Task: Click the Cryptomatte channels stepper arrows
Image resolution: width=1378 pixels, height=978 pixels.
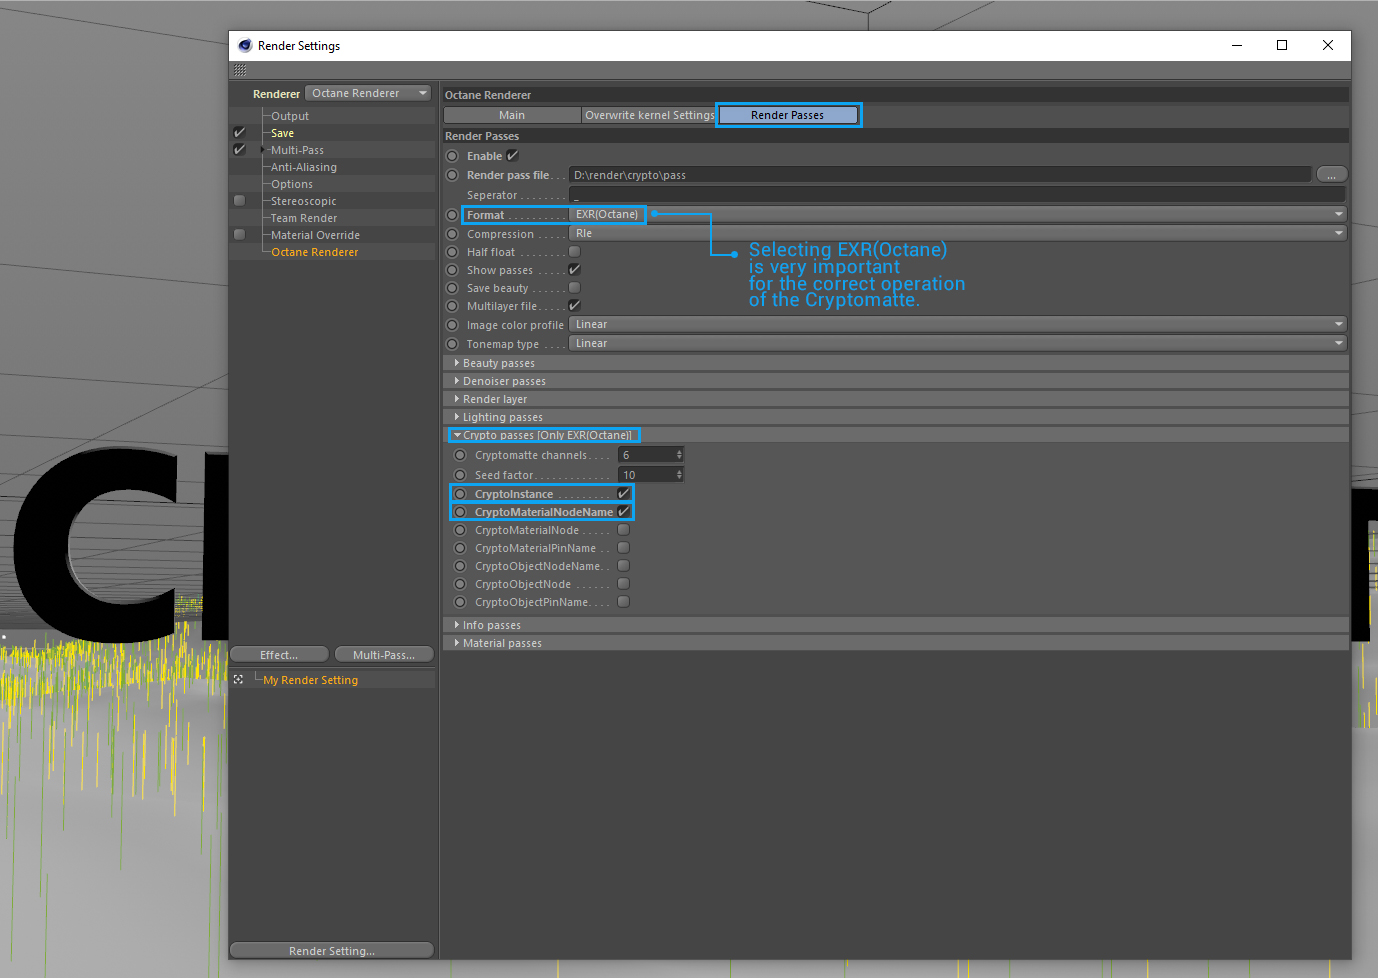Action: [x=679, y=455]
